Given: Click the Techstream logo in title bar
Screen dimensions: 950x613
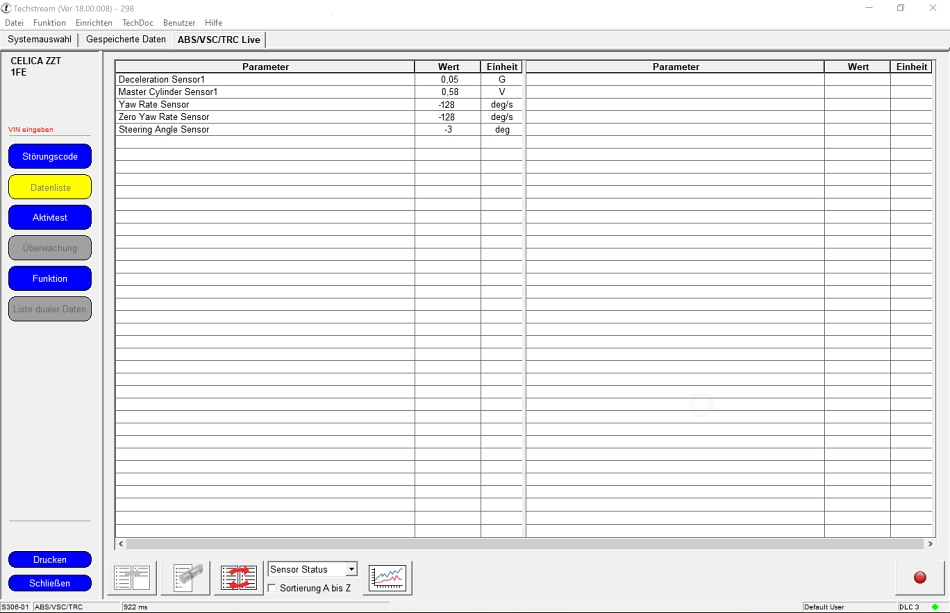Looking at the screenshot, I should pyautogui.click(x=6, y=8).
